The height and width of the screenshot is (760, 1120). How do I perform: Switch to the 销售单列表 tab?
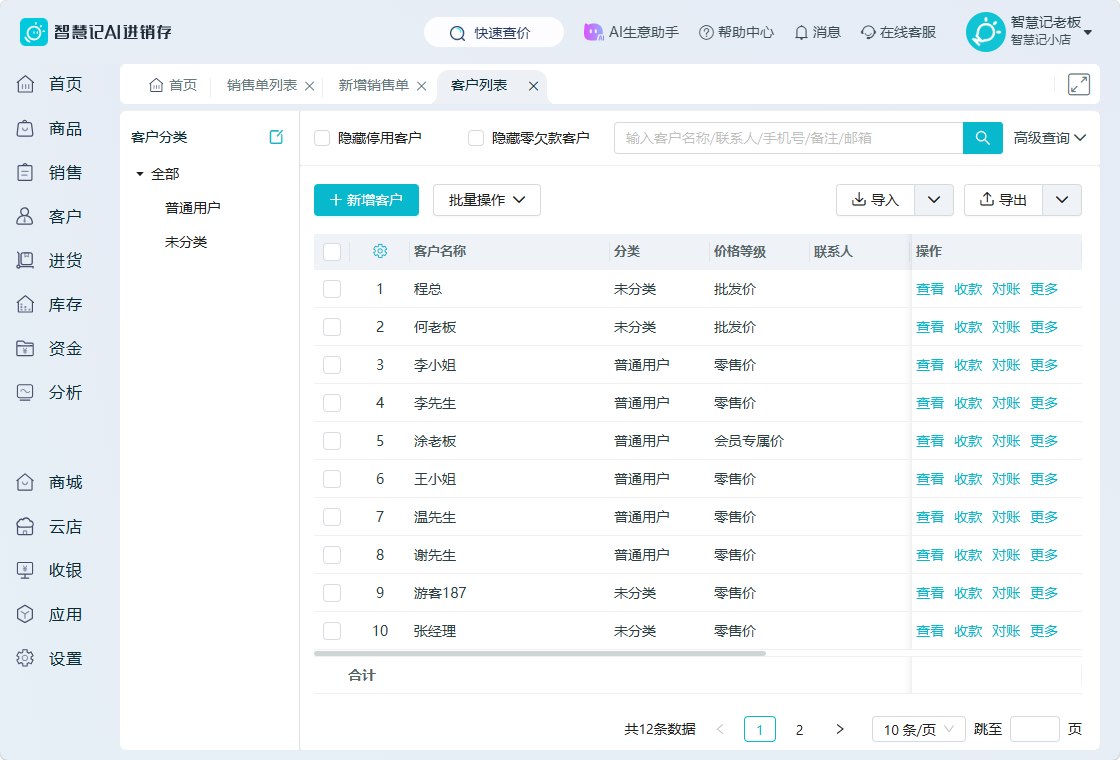(x=261, y=86)
